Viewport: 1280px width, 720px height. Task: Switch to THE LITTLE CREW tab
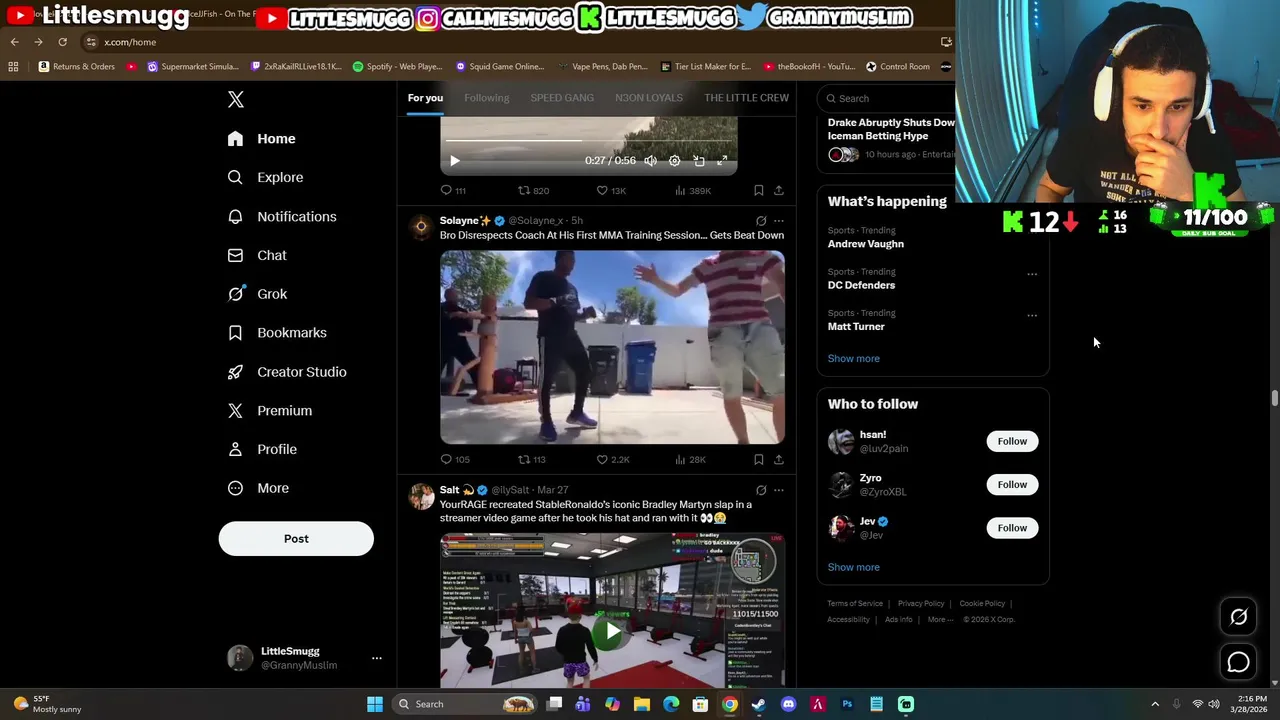pos(746,98)
